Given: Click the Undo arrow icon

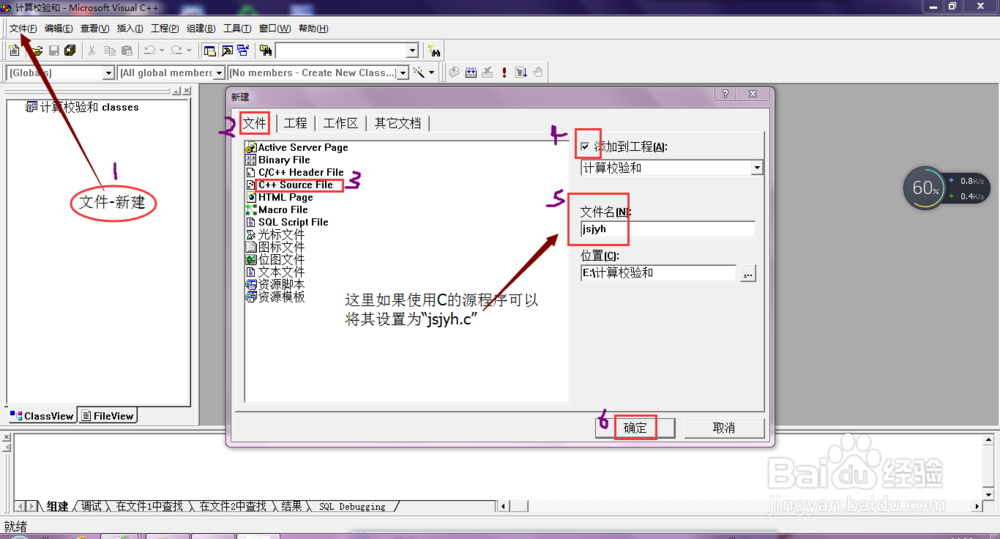Looking at the screenshot, I should (150, 50).
